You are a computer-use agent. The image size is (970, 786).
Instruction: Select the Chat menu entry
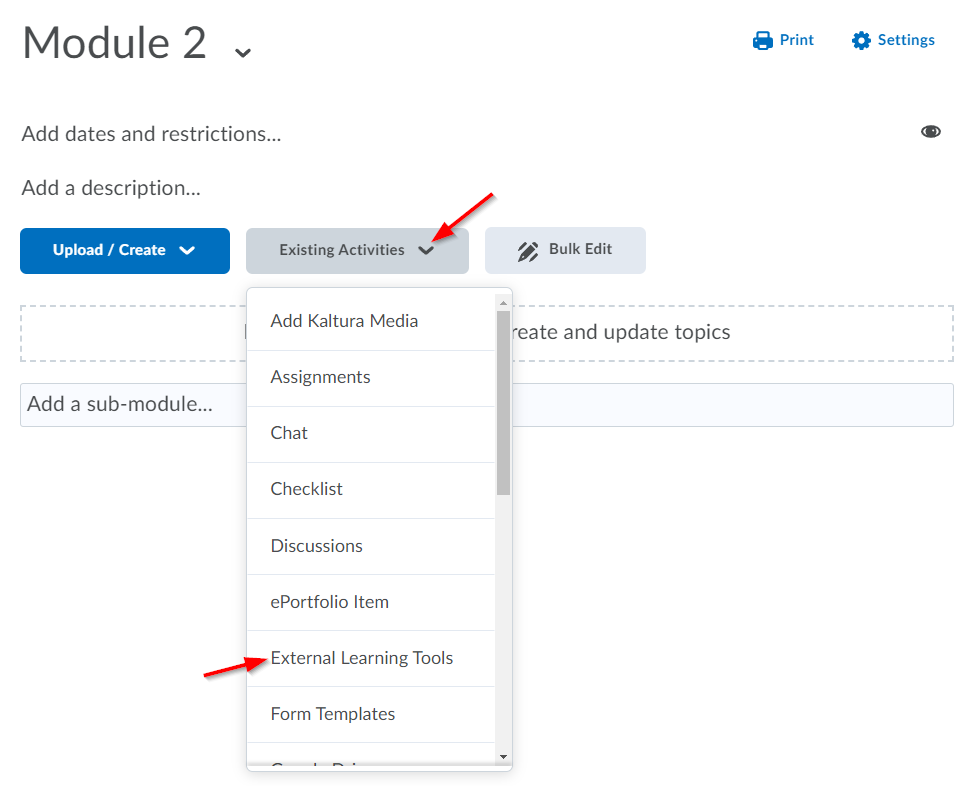point(289,433)
